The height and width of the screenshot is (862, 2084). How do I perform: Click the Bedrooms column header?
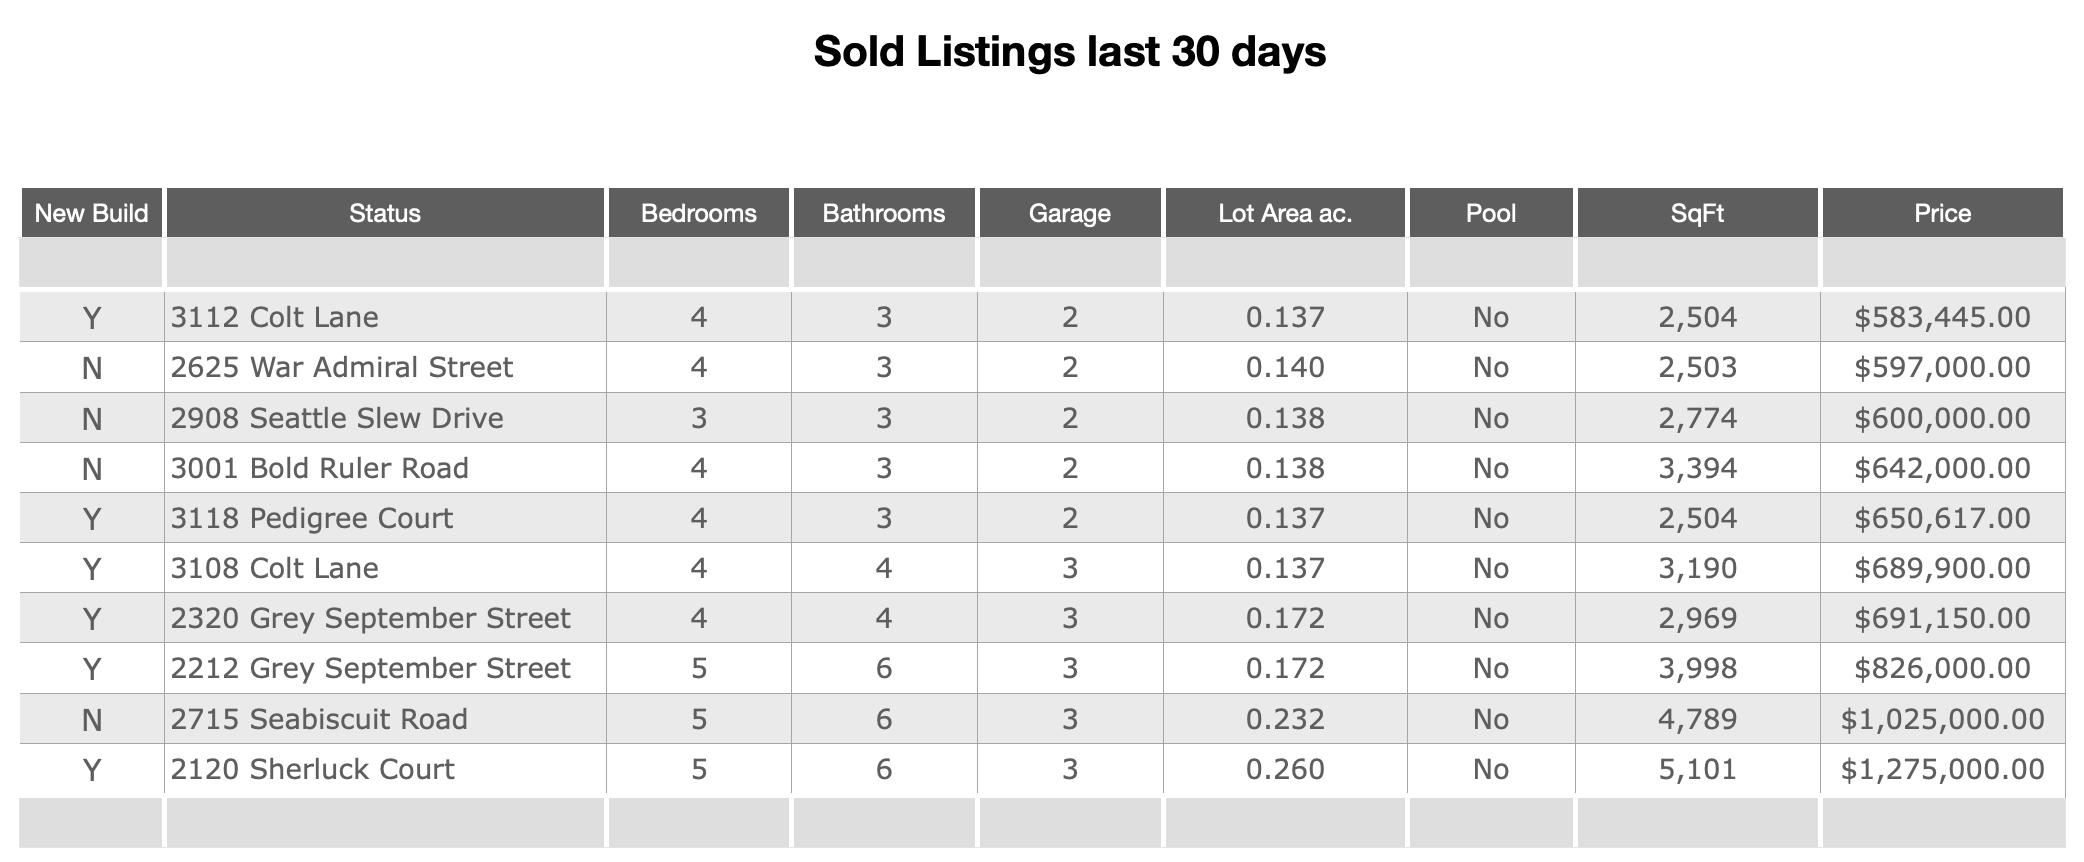point(698,213)
